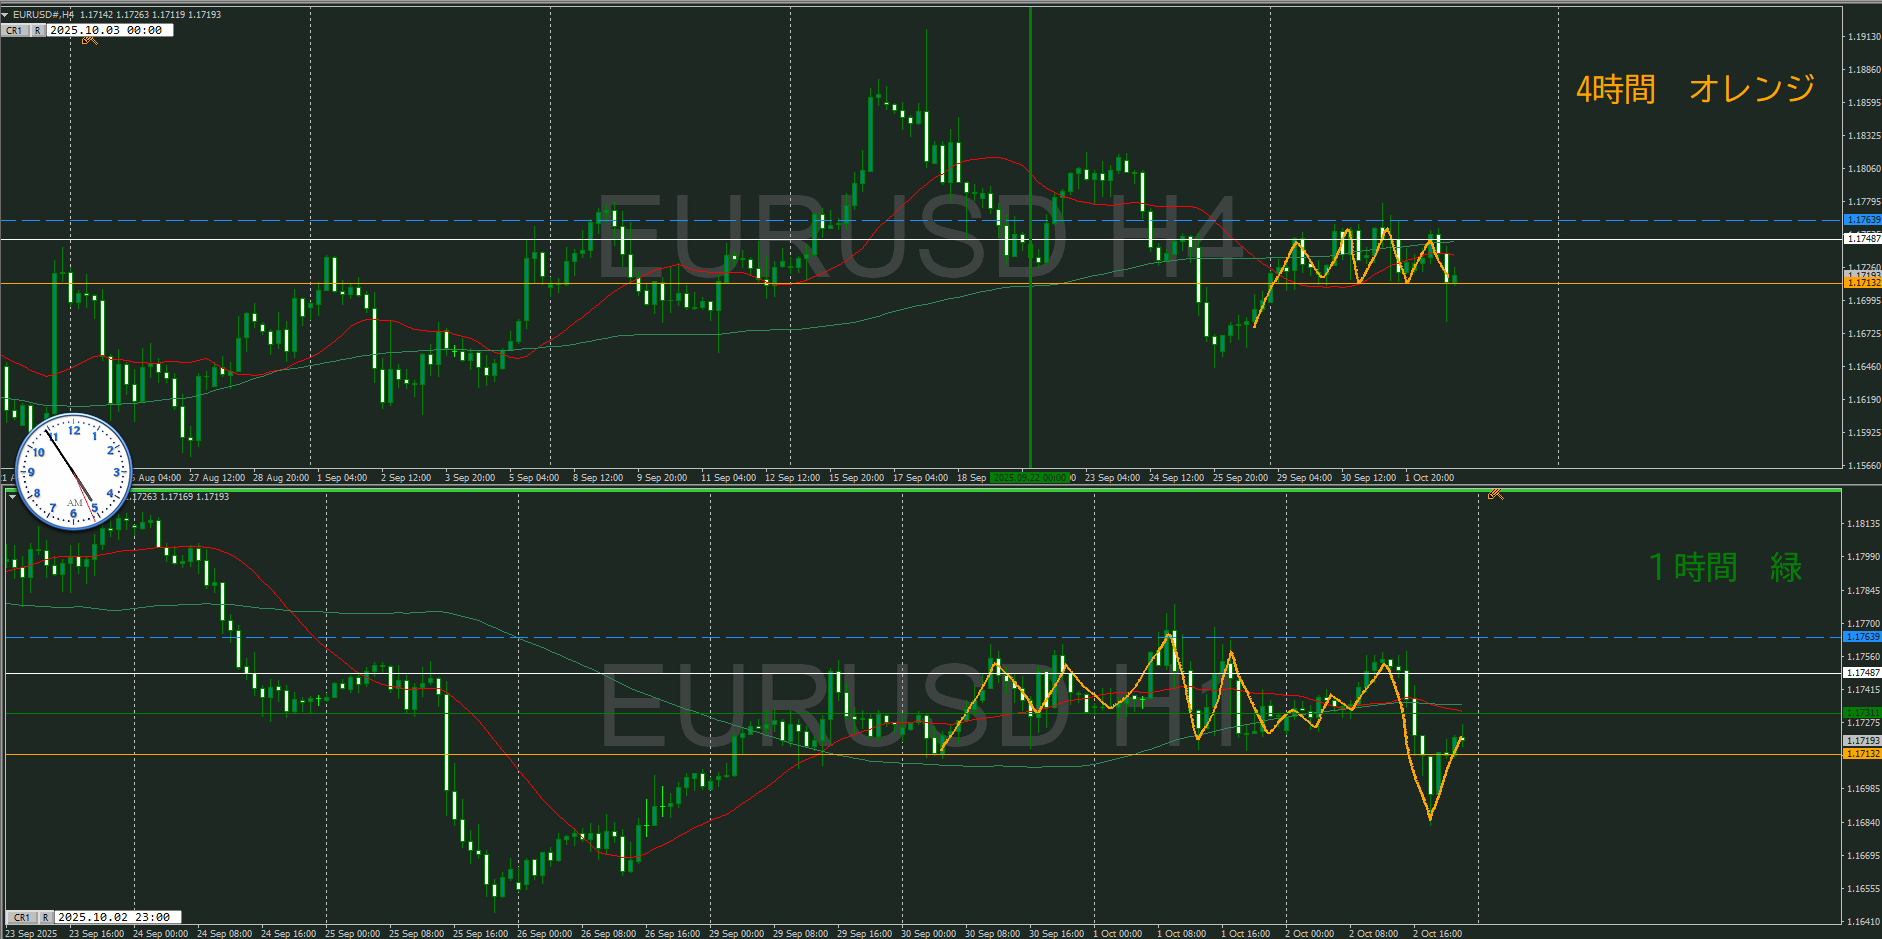Click the 2025.10.03 00:00 date field
Image resolution: width=1882 pixels, height=939 pixels.
(109, 31)
